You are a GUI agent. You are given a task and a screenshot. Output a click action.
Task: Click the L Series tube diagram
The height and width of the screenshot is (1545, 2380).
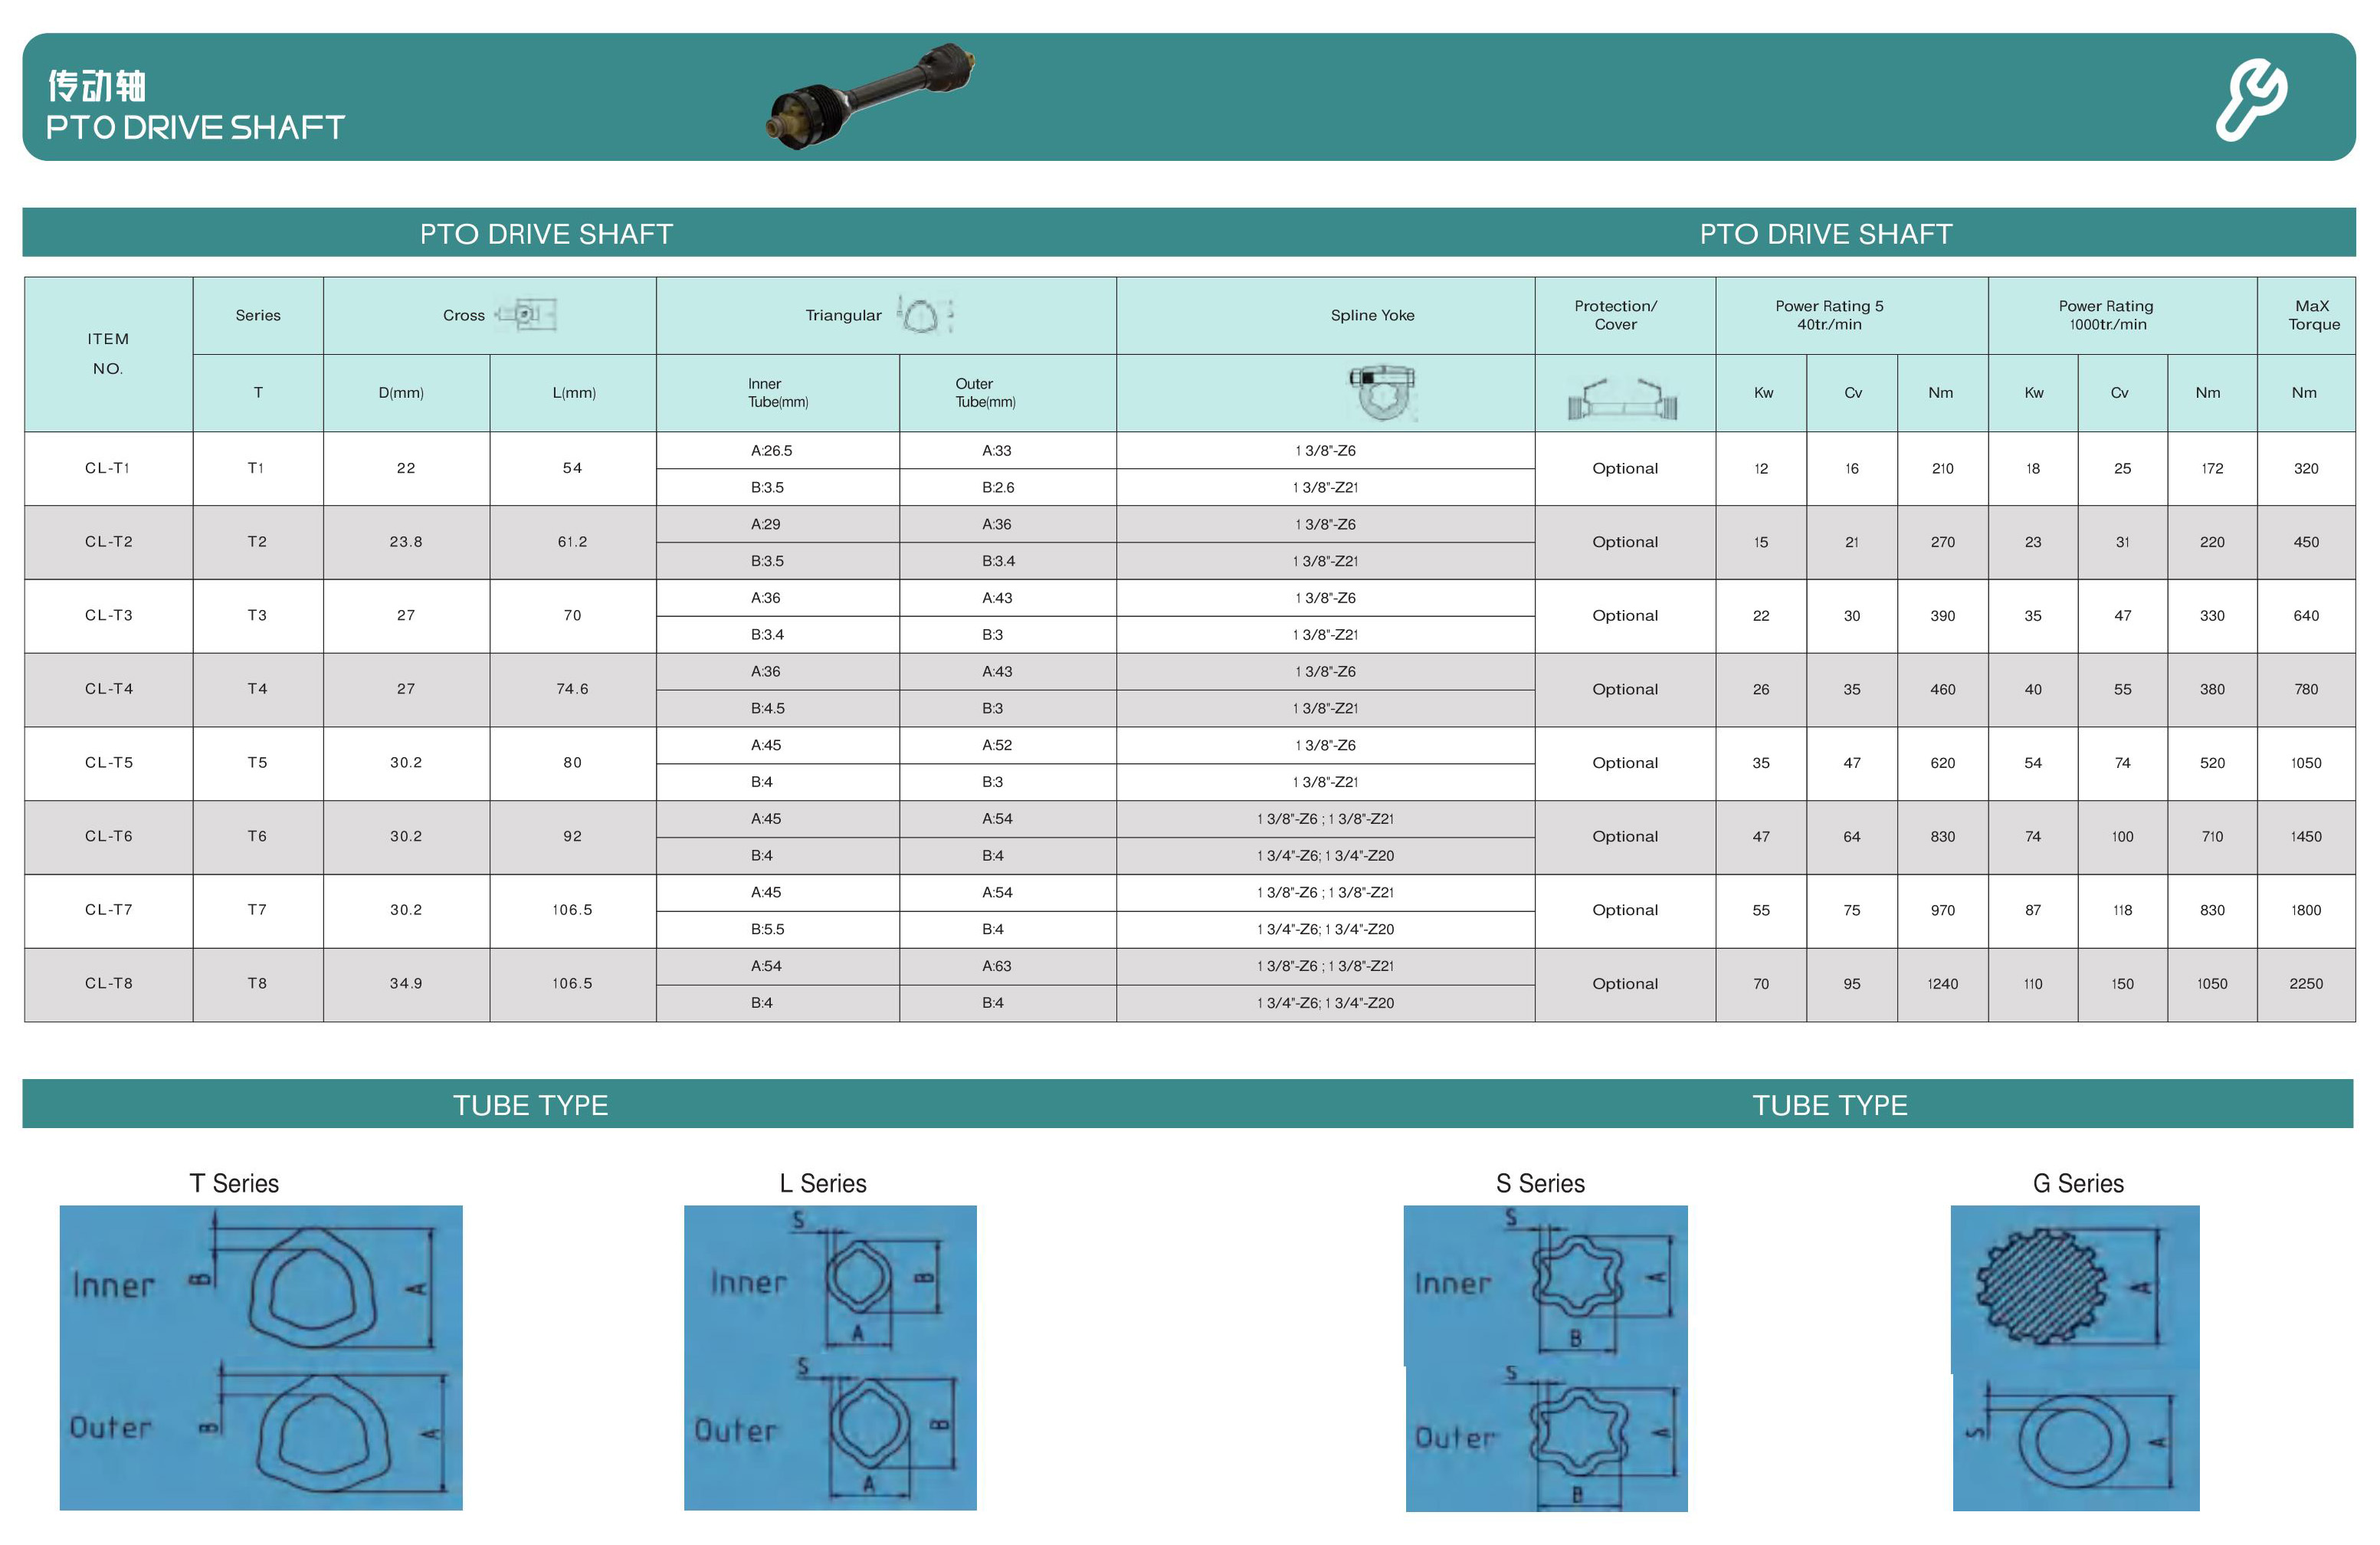tap(830, 1357)
